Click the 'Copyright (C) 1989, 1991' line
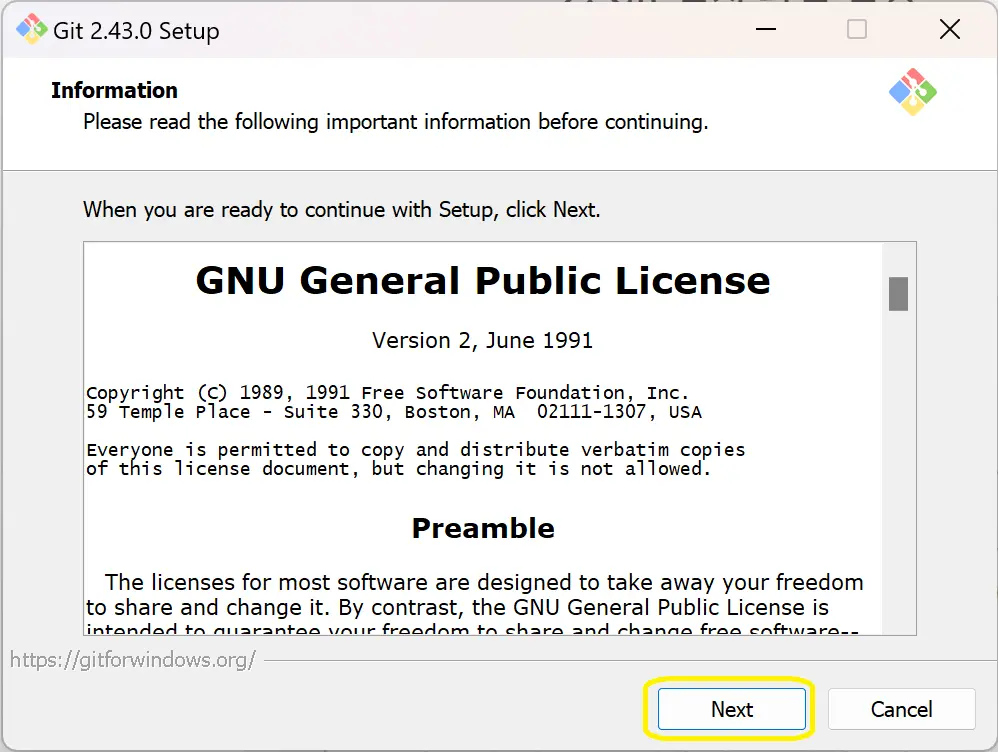Image resolution: width=998 pixels, height=752 pixels. pyautogui.click(x=388, y=392)
